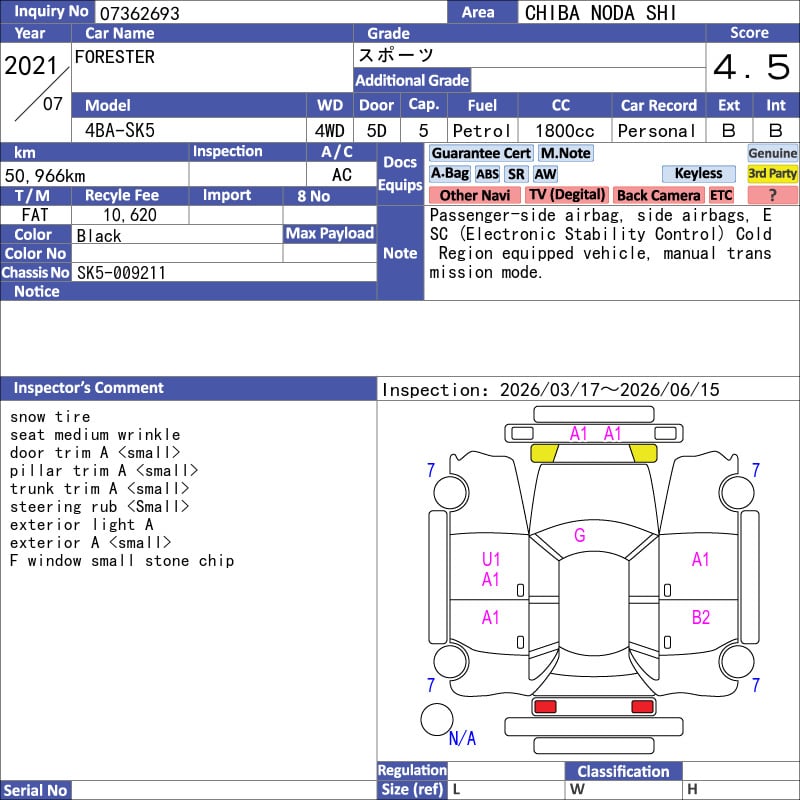Toggle the Back Camera equipment badge
Image resolution: width=800 pixels, height=800 pixels.
pyautogui.click(x=658, y=195)
